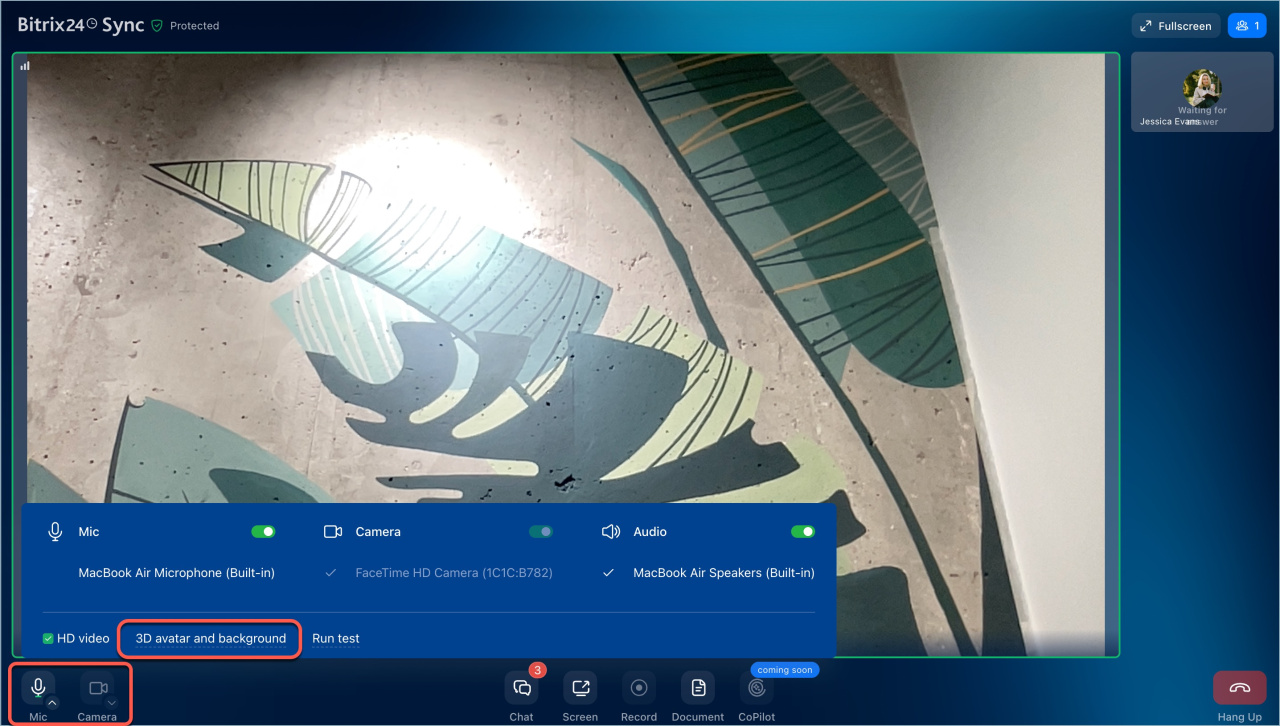
Task: Select MacBook Air Speakers (Built-in) output
Action: 723,573
